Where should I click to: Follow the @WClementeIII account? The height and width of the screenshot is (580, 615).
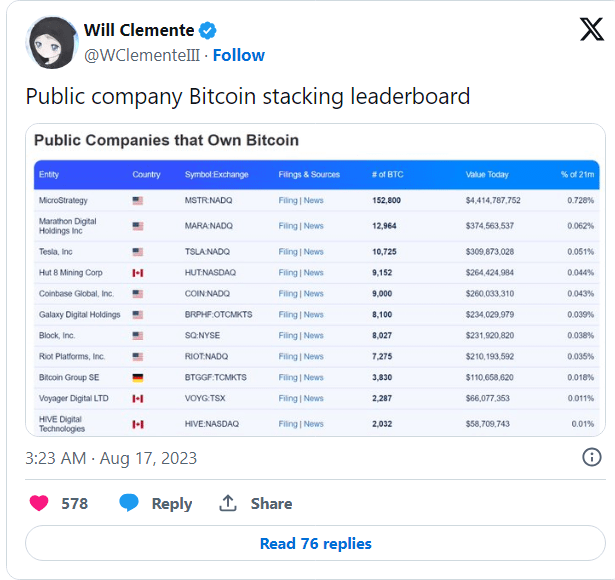(x=238, y=55)
